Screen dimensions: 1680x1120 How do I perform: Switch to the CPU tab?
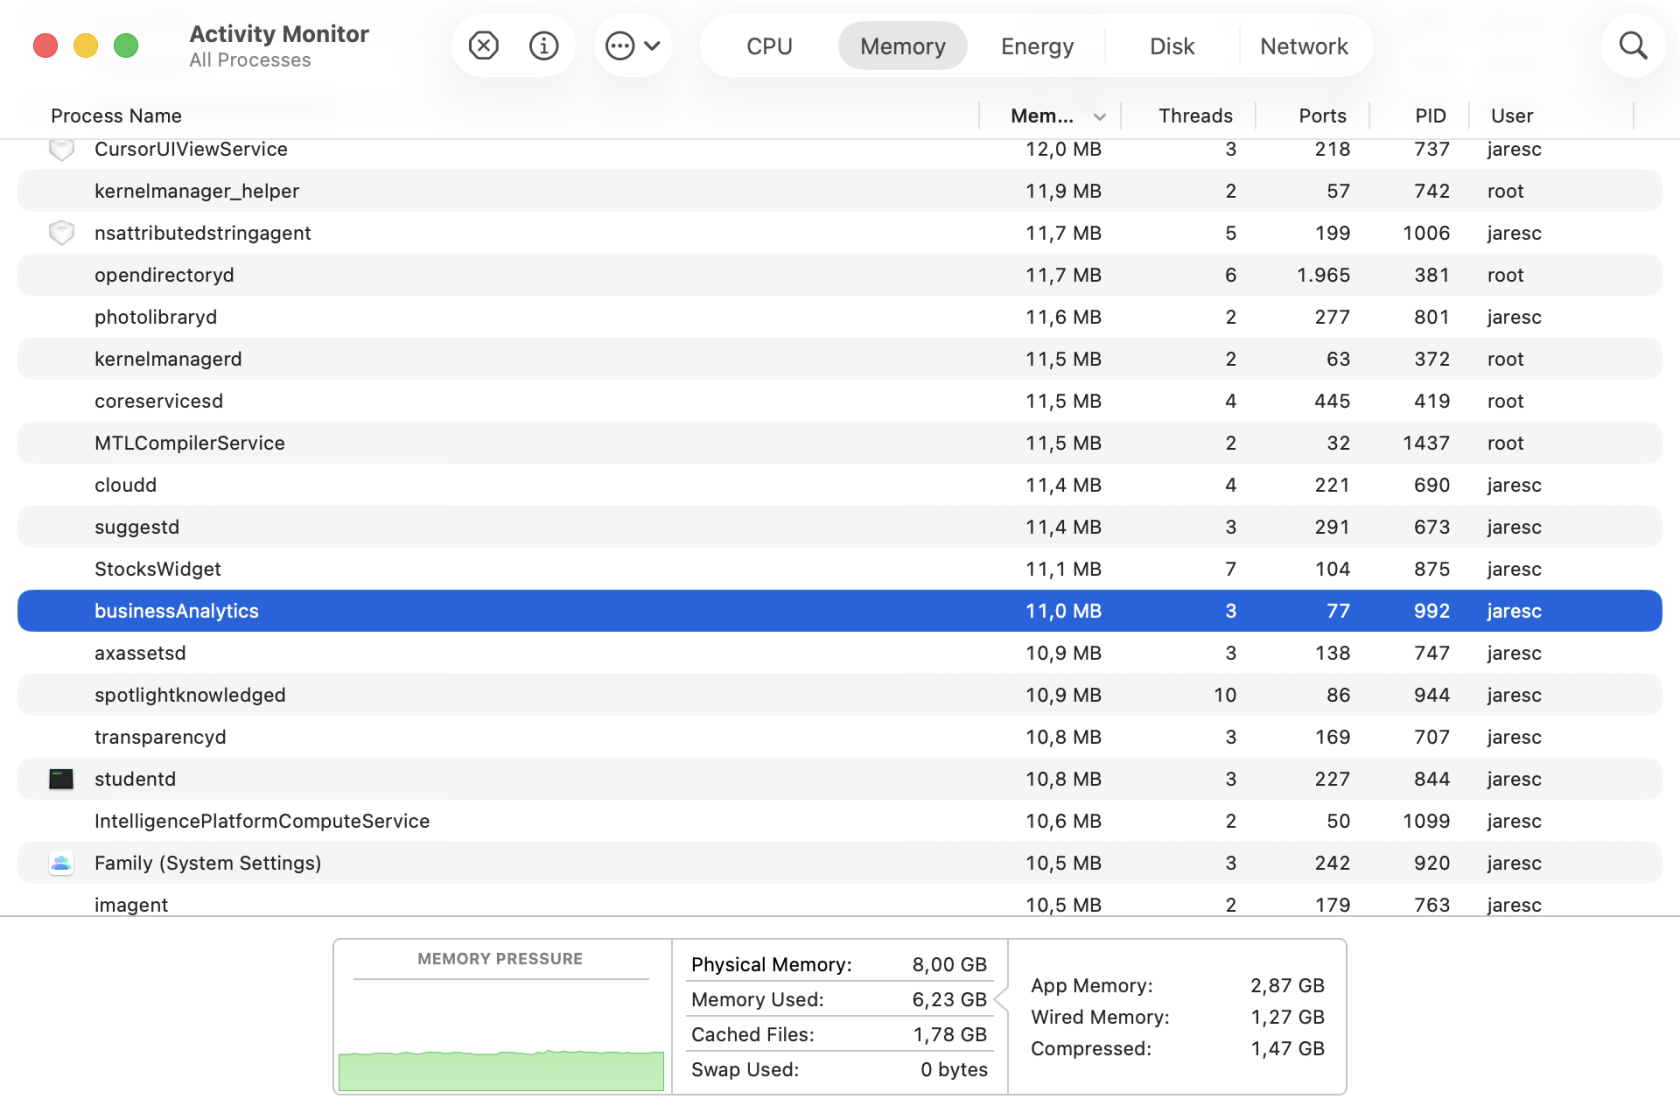click(769, 46)
